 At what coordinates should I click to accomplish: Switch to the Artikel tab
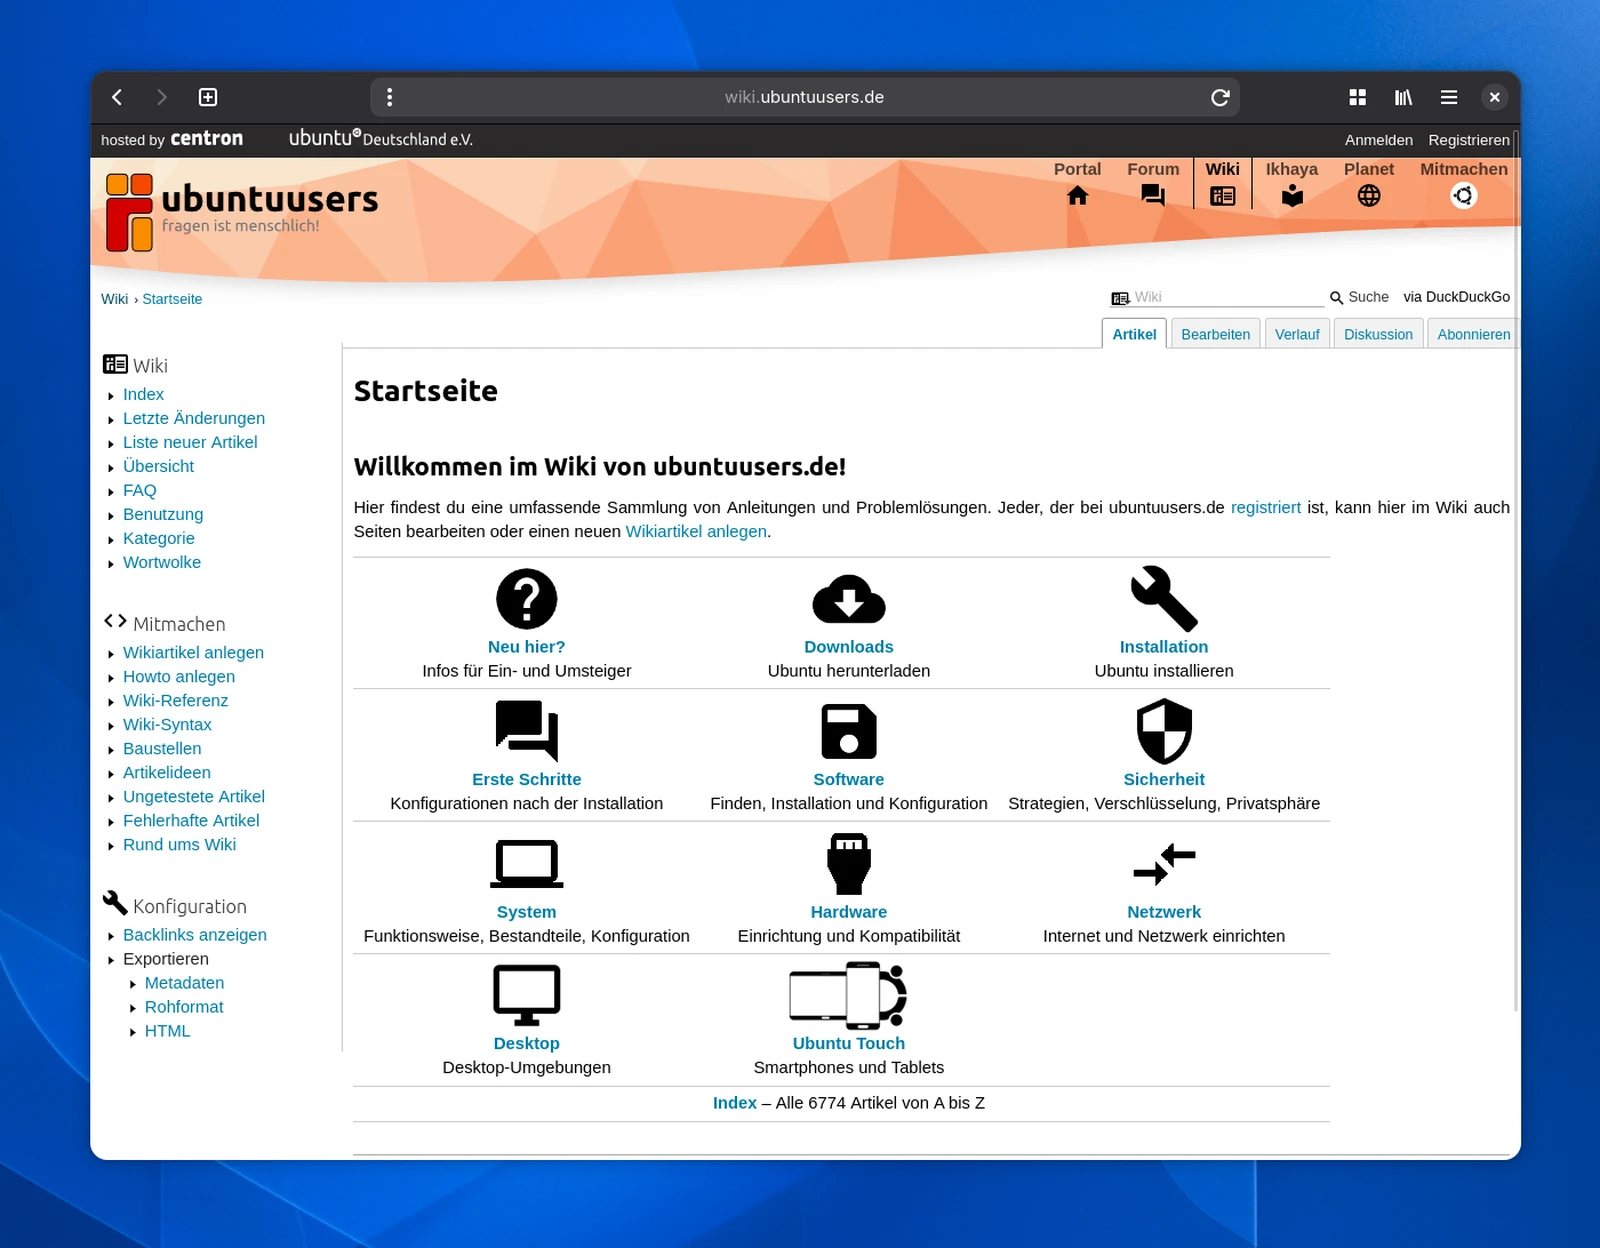[1134, 334]
